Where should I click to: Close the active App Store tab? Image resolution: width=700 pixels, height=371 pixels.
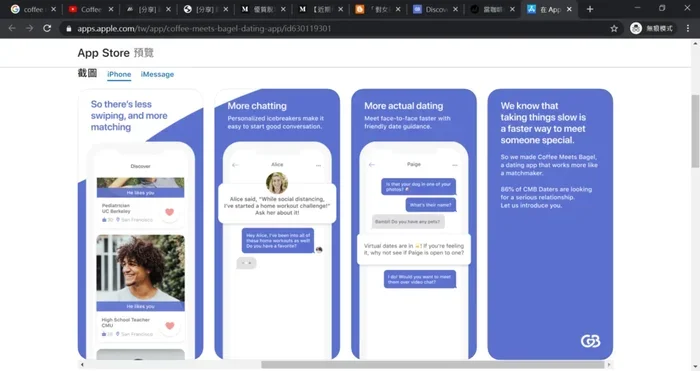pos(569,9)
